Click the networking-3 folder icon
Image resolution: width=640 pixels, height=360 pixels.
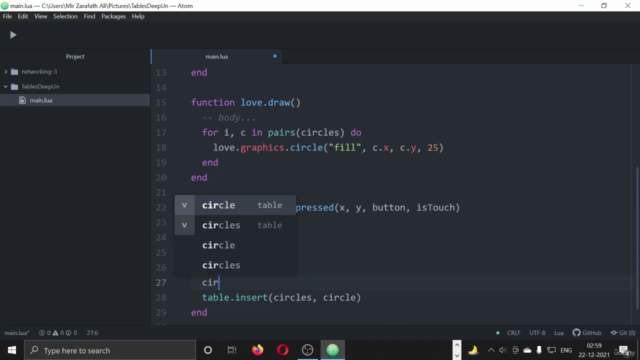[15, 72]
